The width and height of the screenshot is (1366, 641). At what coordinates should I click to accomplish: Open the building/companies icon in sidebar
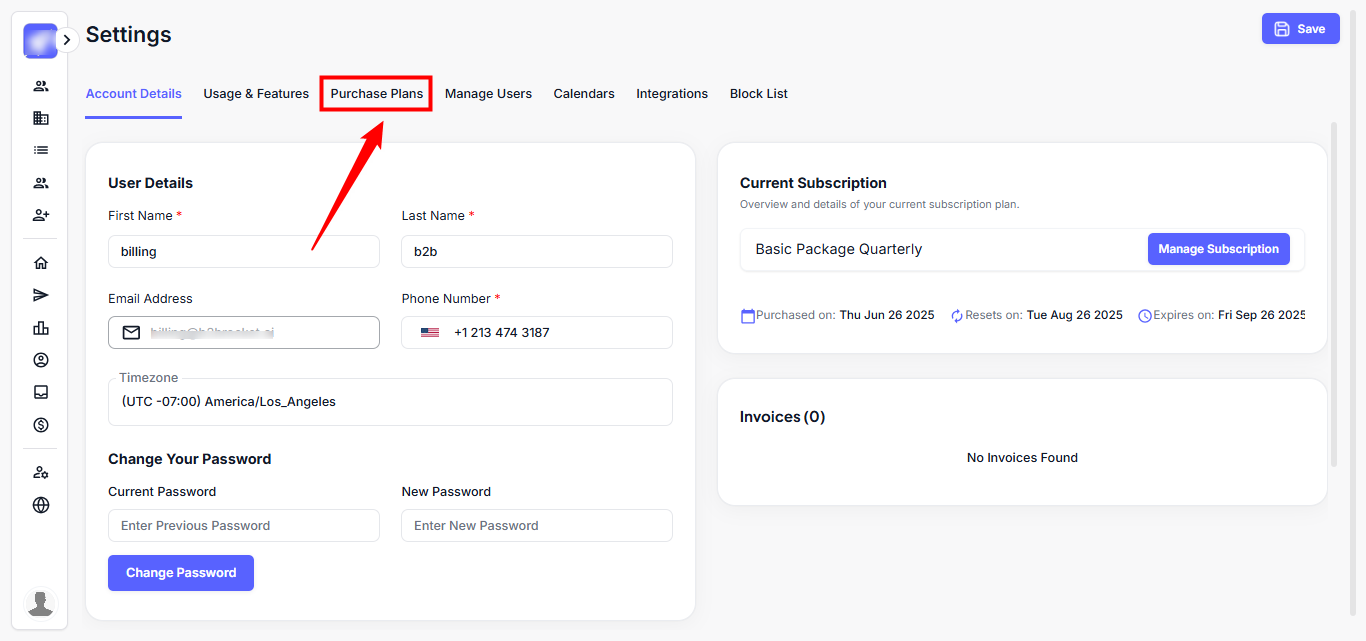point(41,118)
